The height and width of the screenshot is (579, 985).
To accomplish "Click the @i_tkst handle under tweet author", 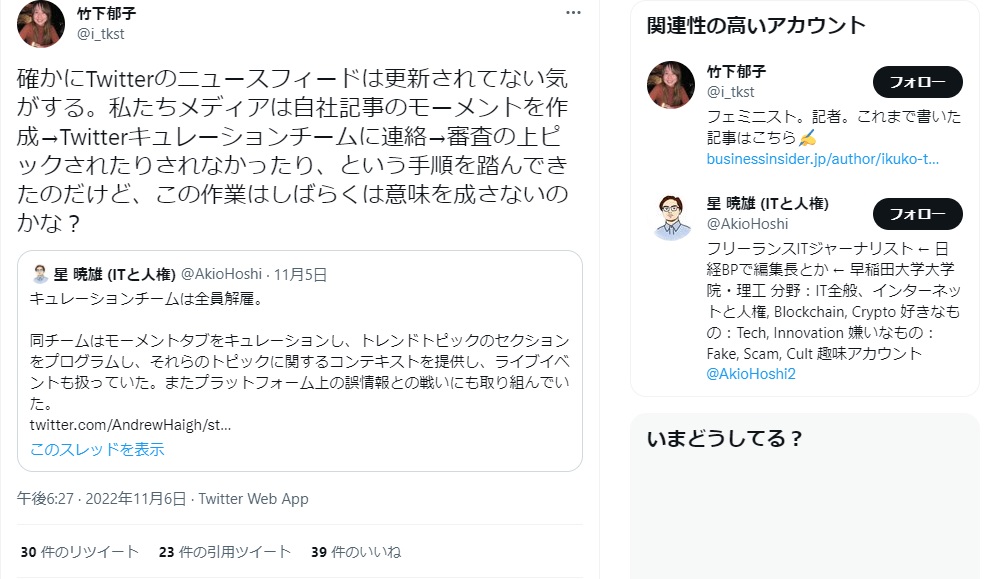I will point(100,34).
